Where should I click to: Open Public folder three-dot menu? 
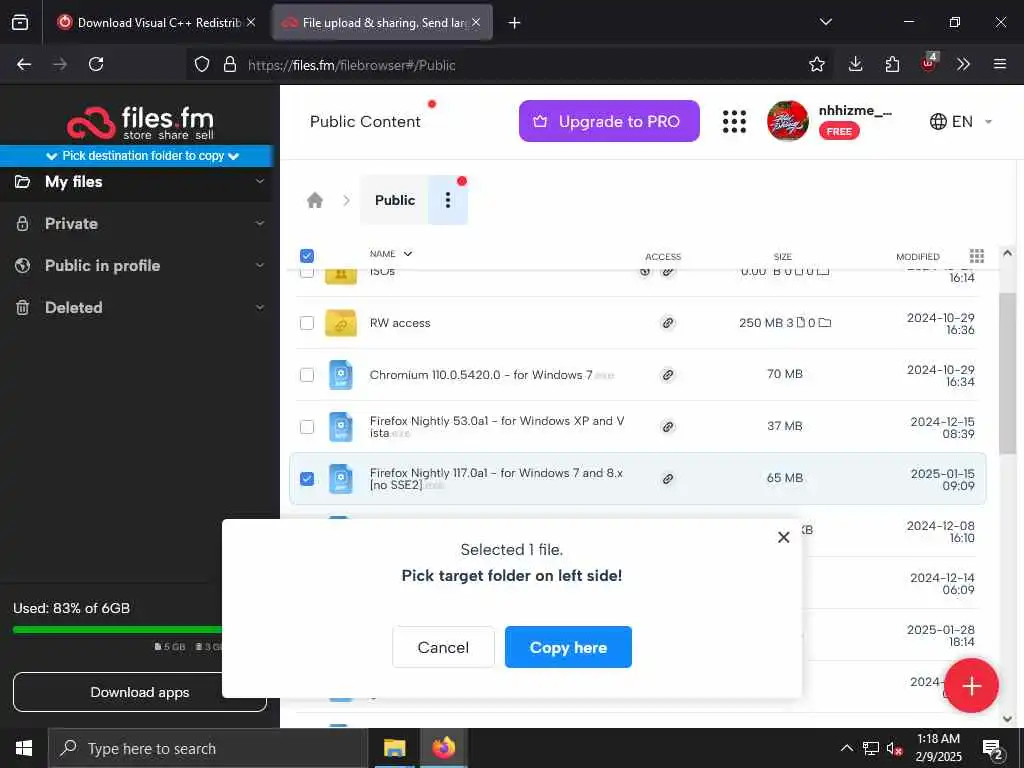447,200
